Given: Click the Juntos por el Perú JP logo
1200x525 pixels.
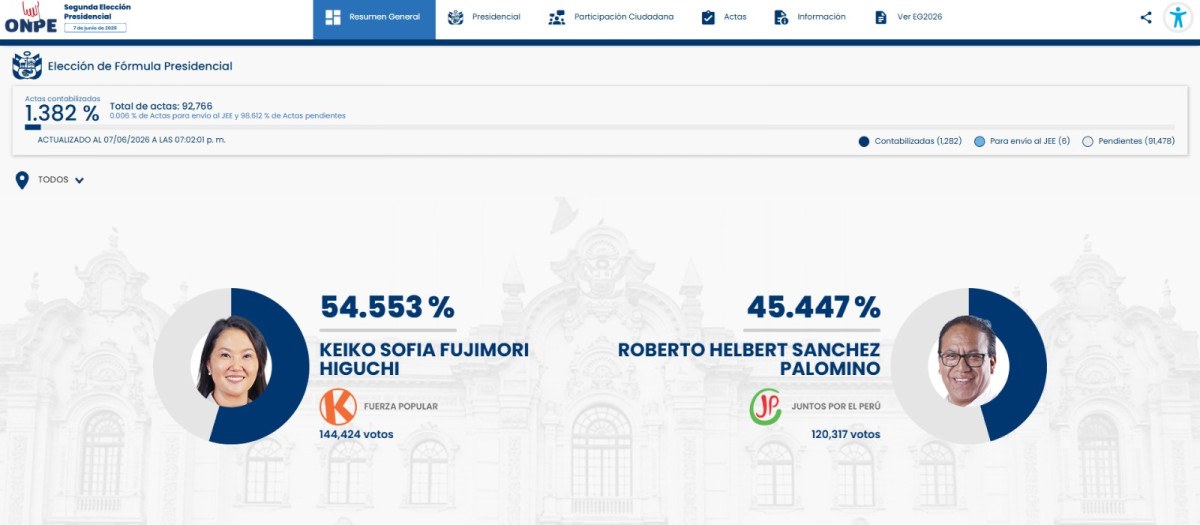Looking at the screenshot, I should [x=766, y=407].
